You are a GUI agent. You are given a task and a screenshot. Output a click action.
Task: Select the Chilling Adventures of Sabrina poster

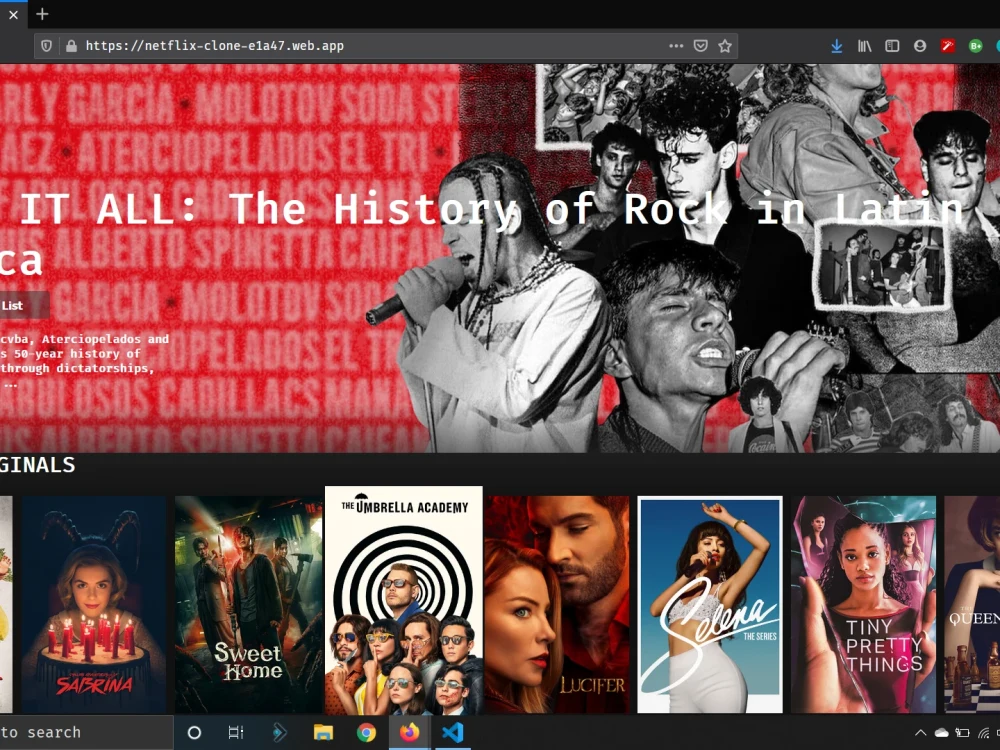[94, 605]
